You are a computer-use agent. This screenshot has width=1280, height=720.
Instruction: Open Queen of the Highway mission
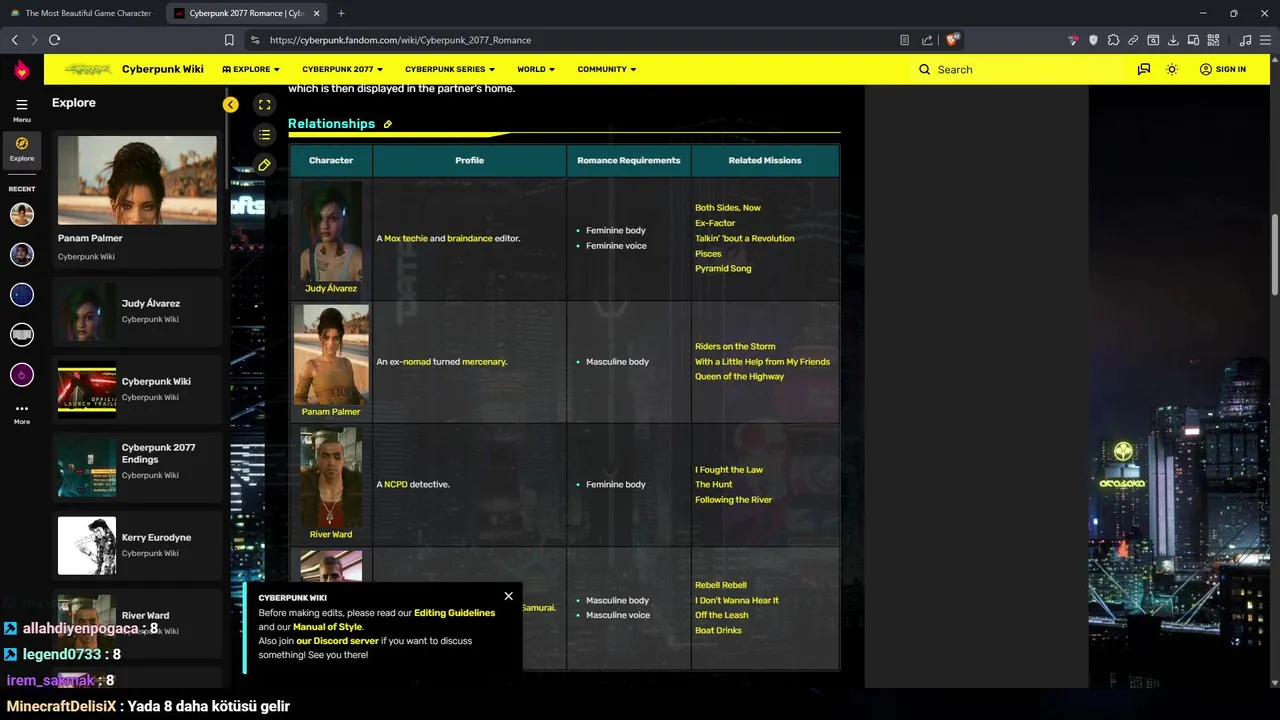[739, 376]
